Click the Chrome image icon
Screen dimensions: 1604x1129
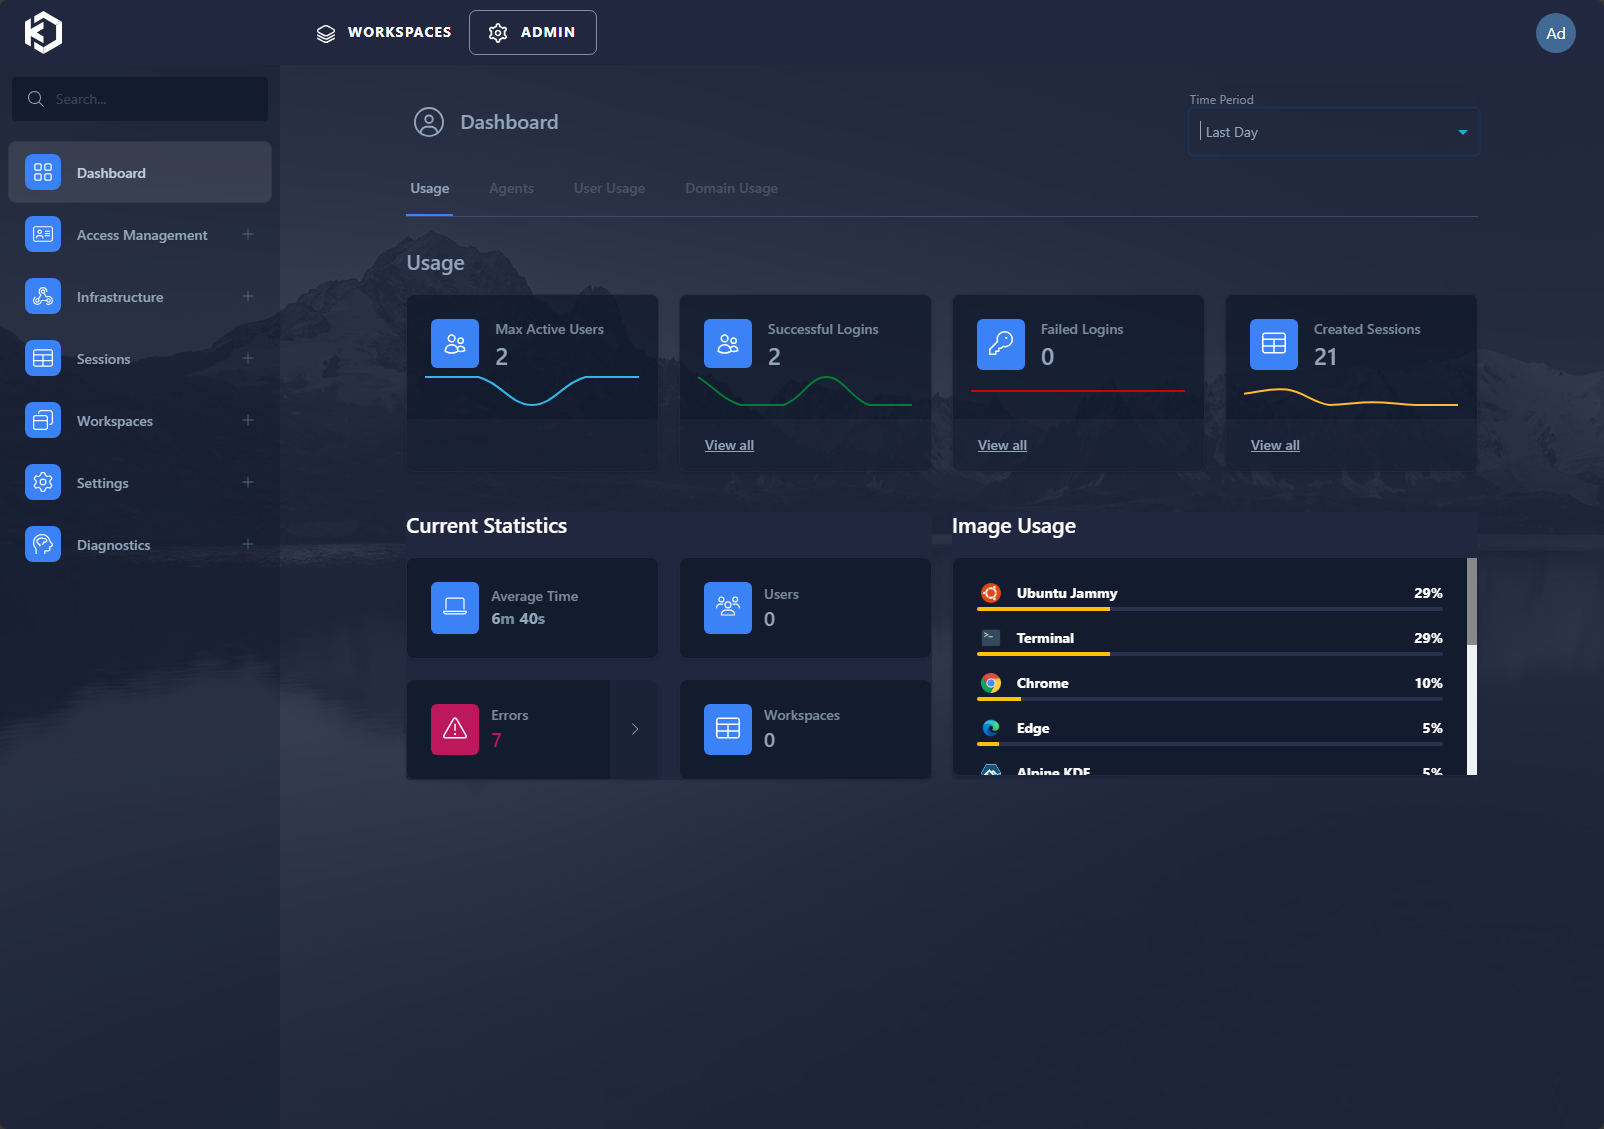pos(991,683)
